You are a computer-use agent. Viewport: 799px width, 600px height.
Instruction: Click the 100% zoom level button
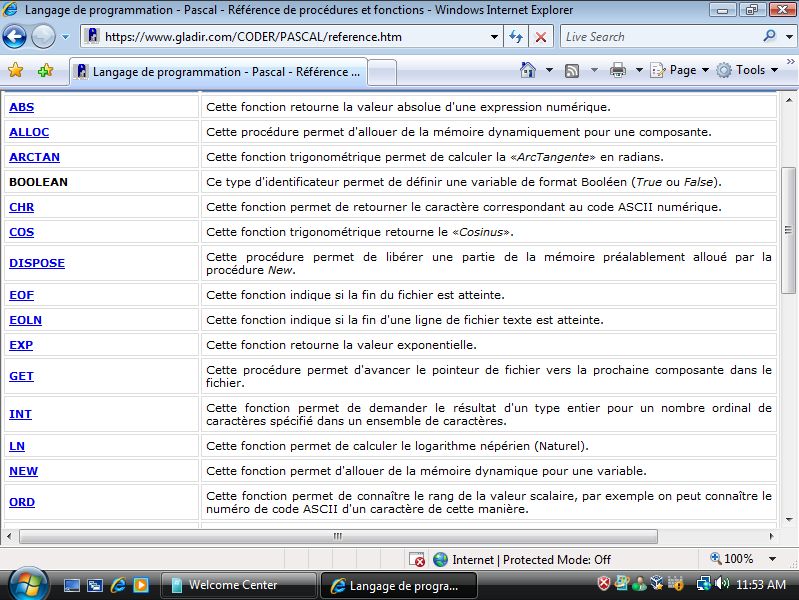[x=732, y=559]
